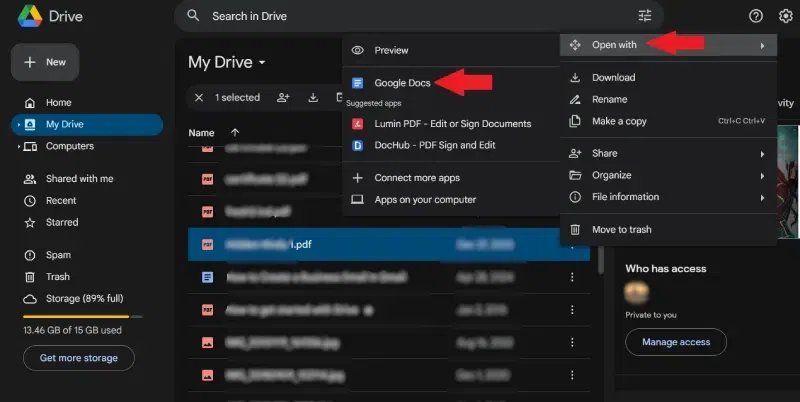
Task: Select Preview in context menu
Action: 451,50
